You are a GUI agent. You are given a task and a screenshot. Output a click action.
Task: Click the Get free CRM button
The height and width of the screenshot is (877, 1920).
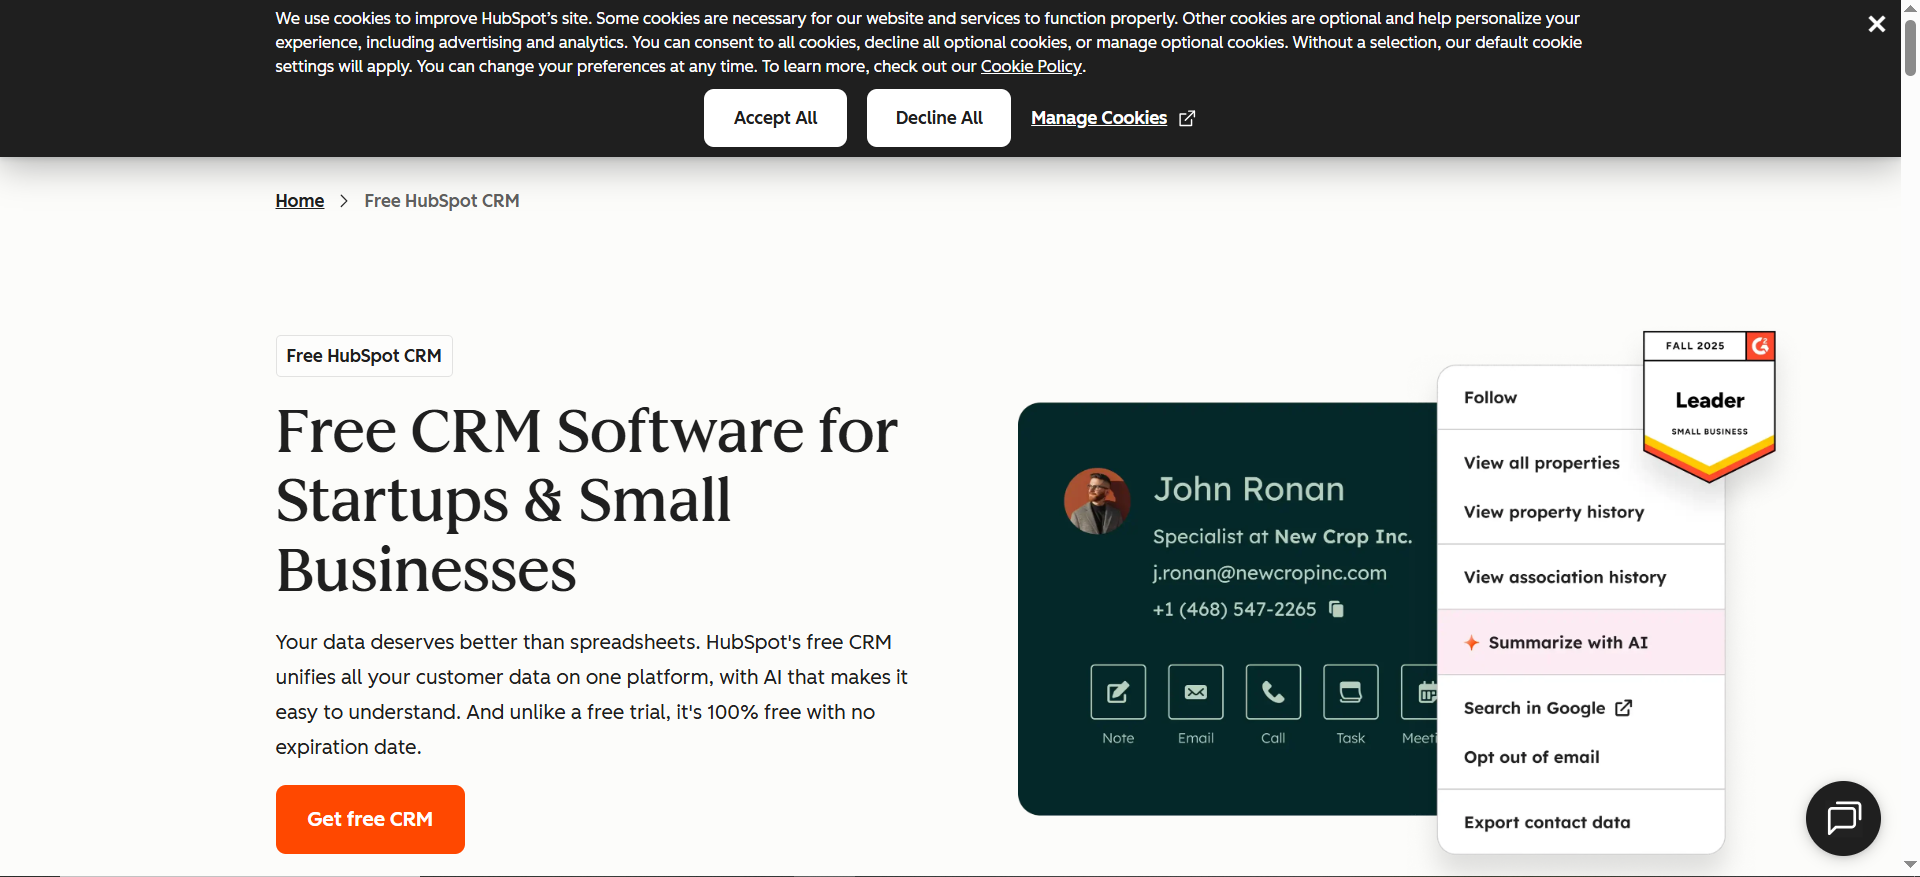tap(370, 819)
